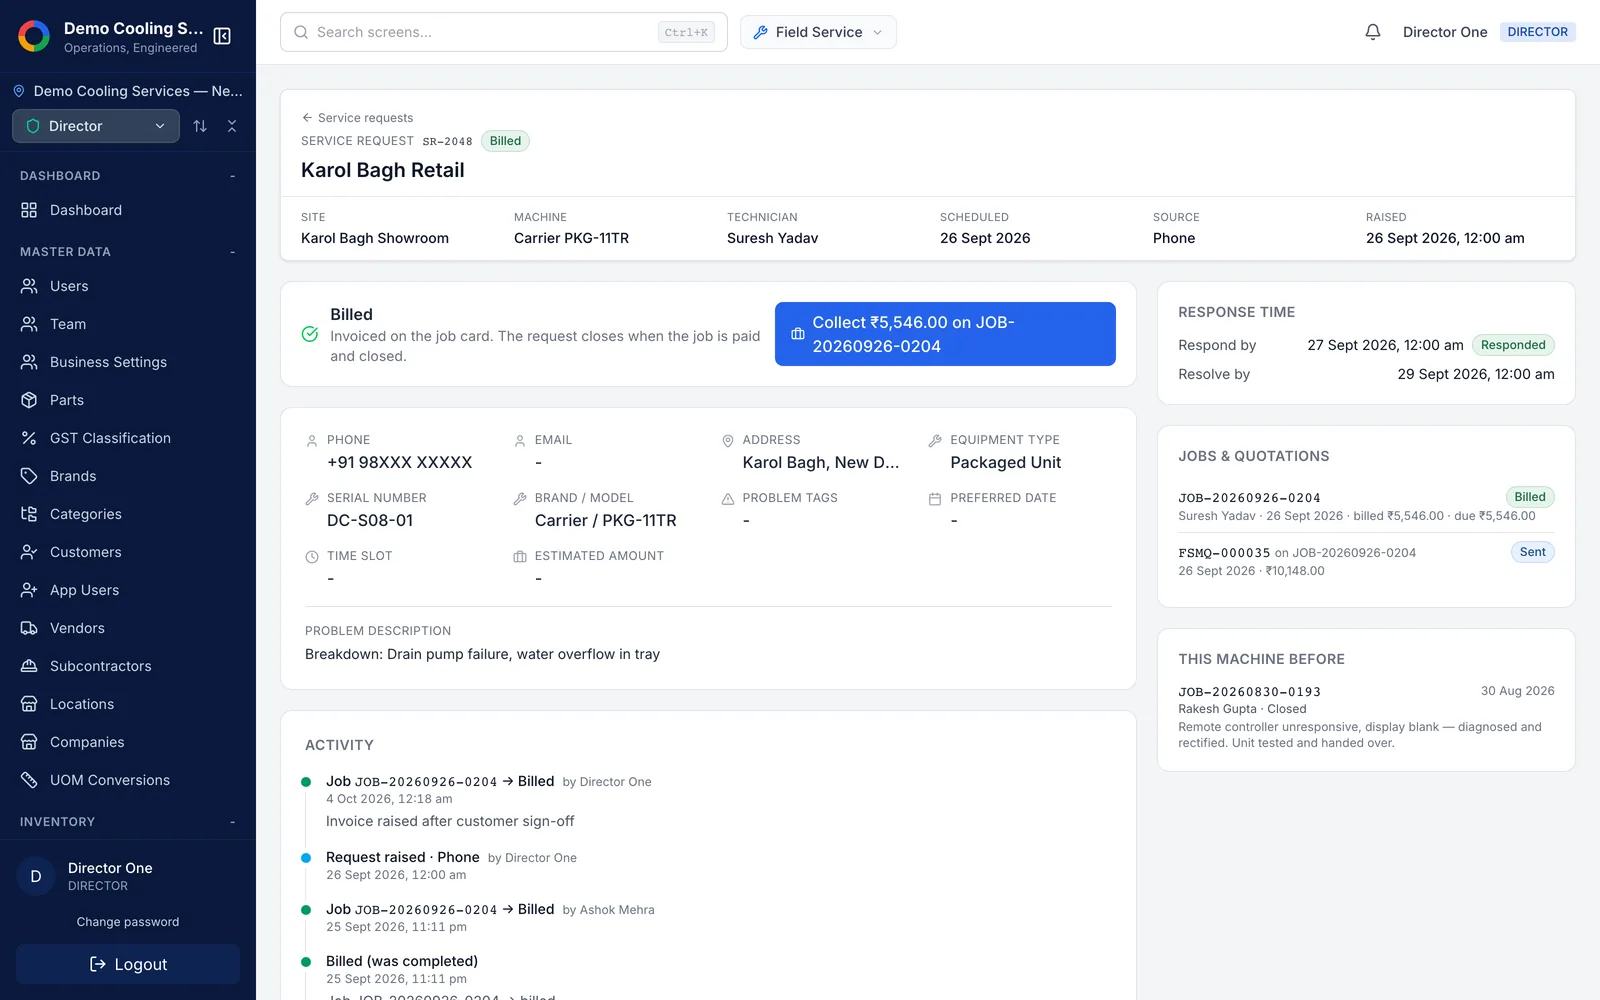Viewport: 1600px width, 1000px height.
Task: Open the Field Service module dropdown
Action: coord(818,32)
